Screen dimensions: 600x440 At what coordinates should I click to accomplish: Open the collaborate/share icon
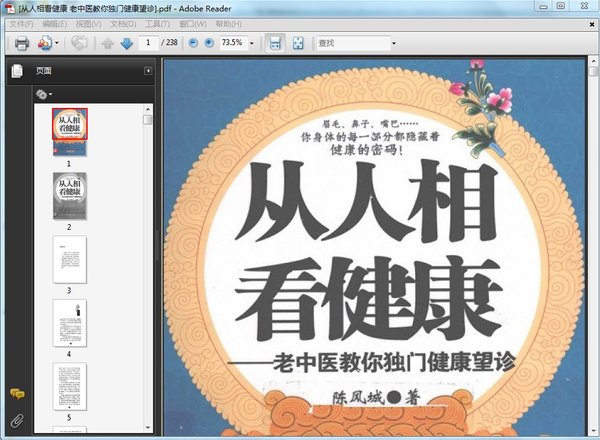point(45,43)
